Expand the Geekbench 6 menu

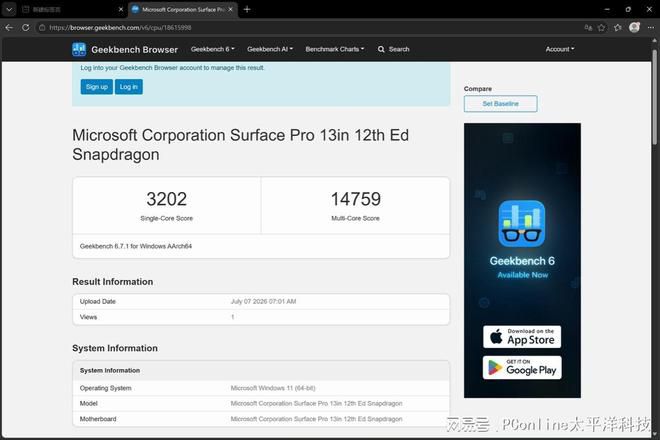click(x=213, y=49)
